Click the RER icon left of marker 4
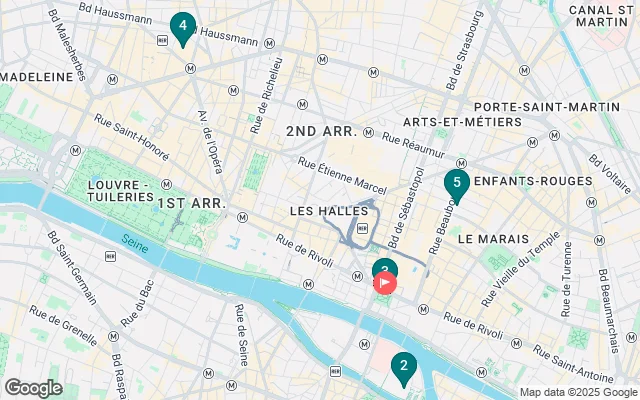 click(162, 40)
